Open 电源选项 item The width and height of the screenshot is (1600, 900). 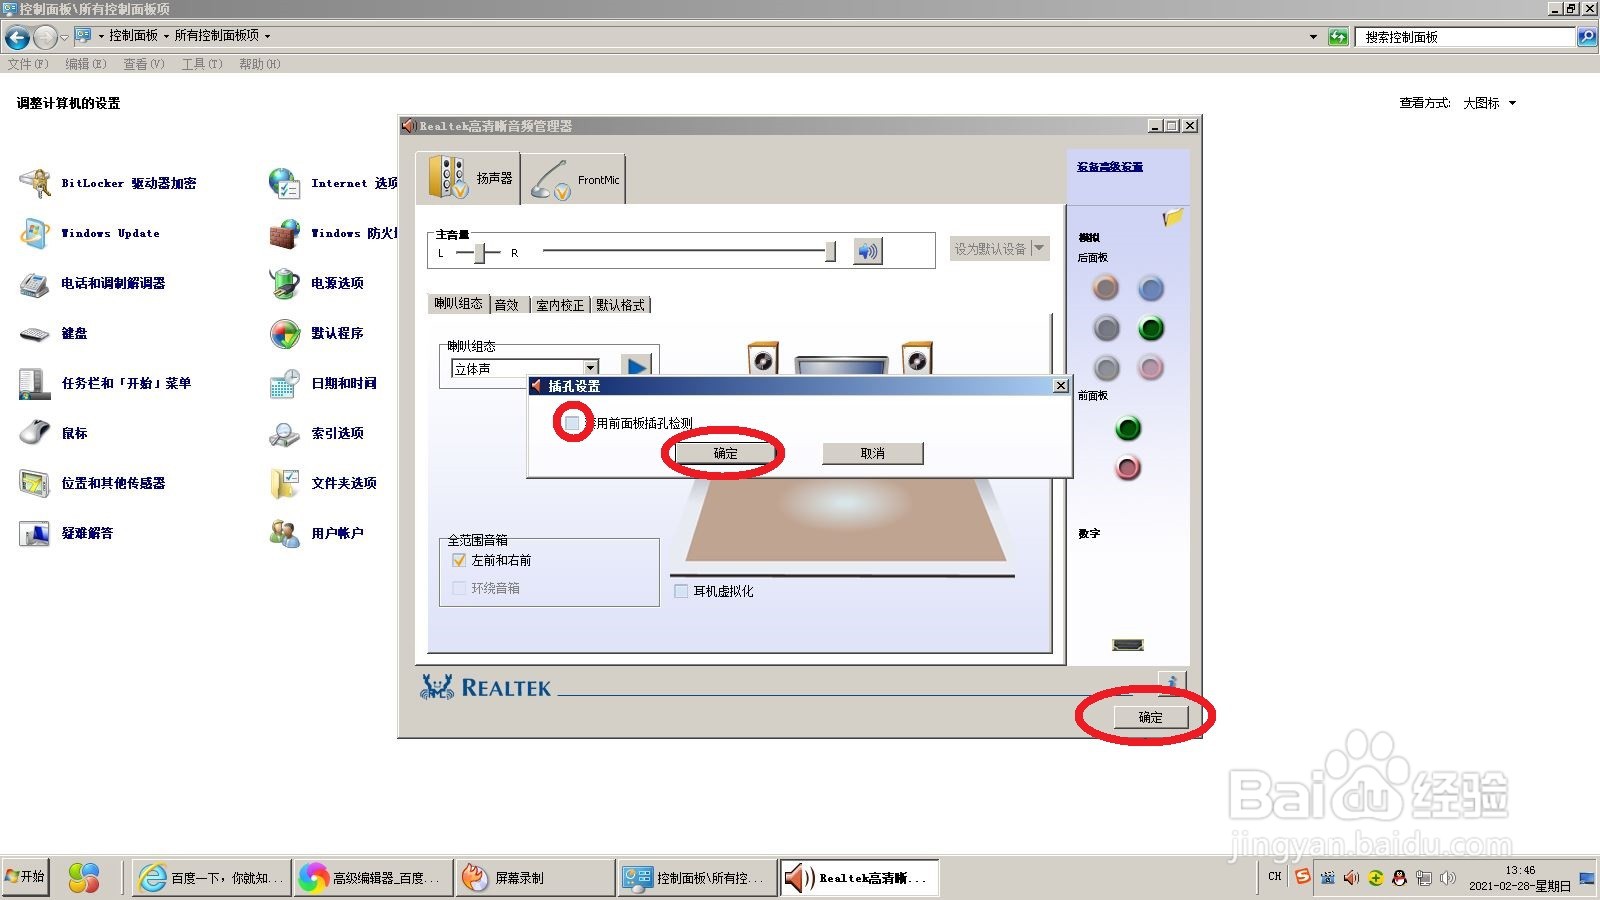point(316,283)
